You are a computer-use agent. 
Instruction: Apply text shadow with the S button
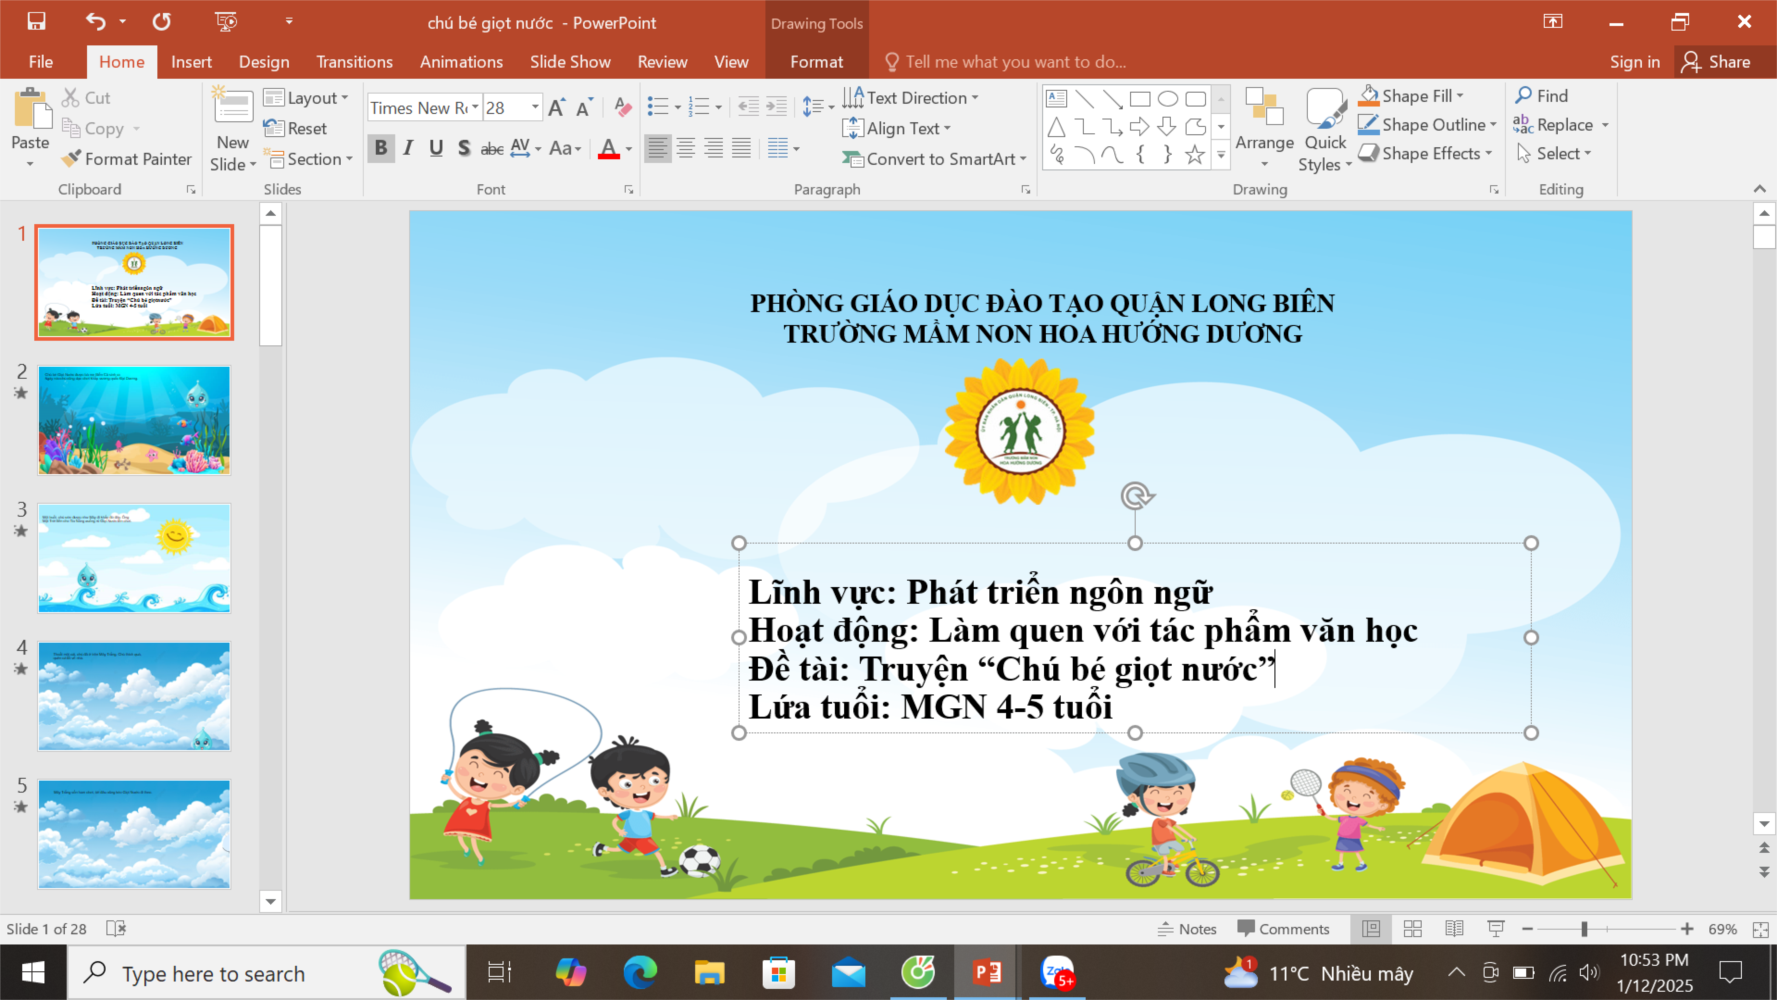[464, 148]
